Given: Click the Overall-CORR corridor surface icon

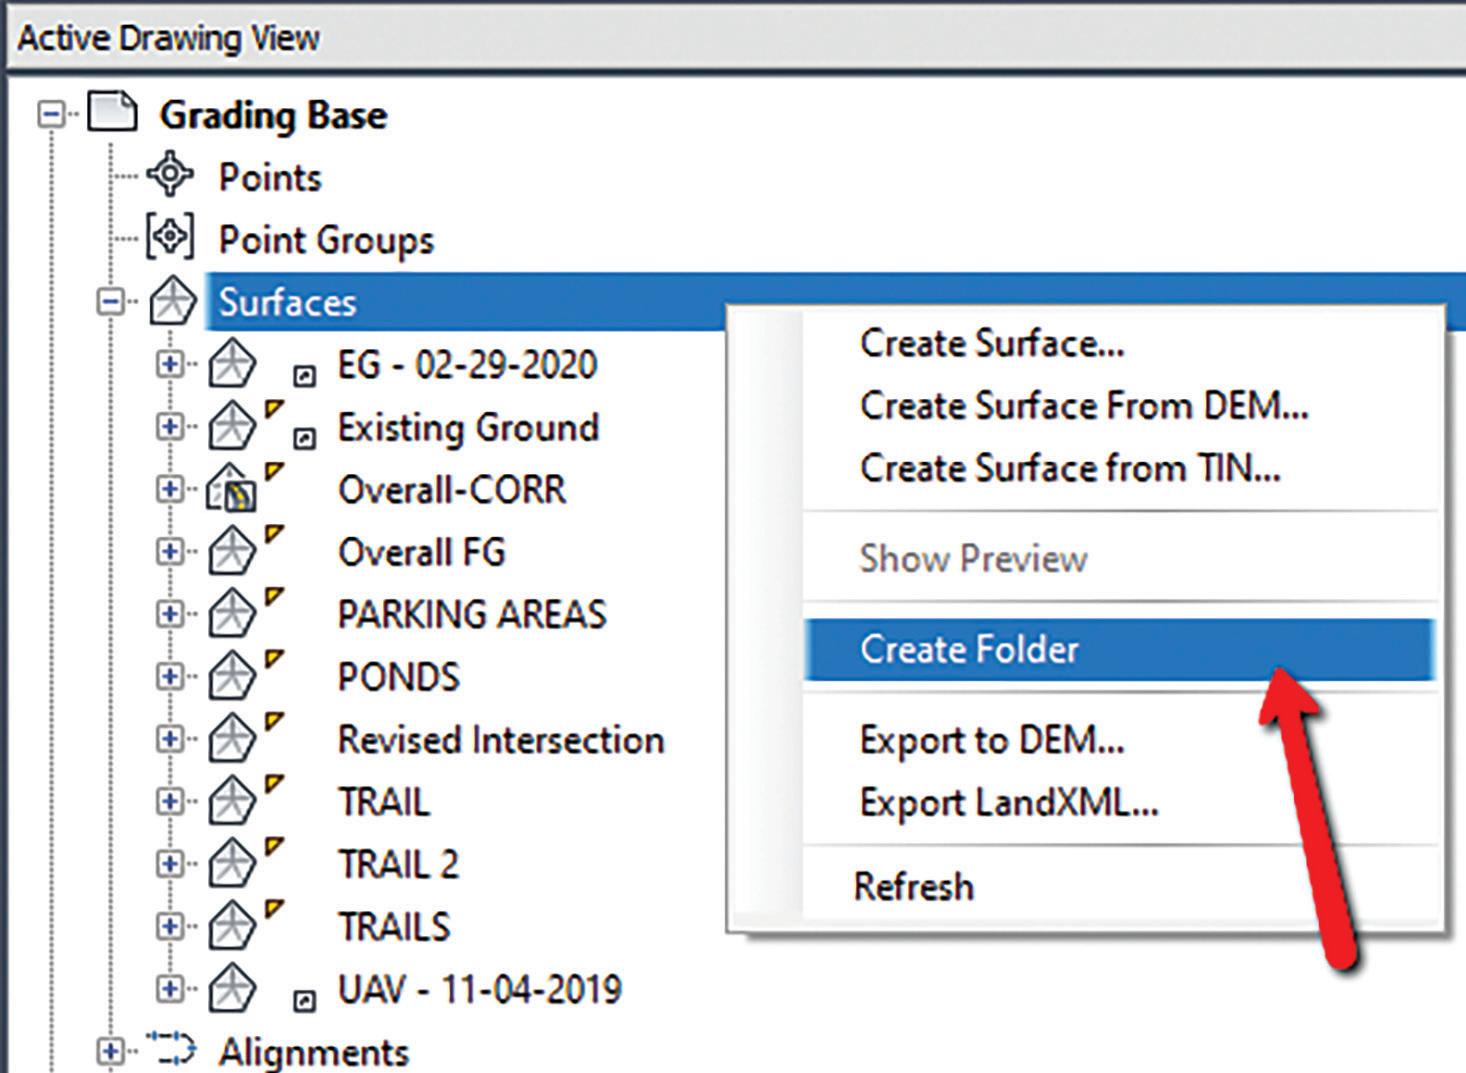Looking at the screenshot, I should 232,489.
